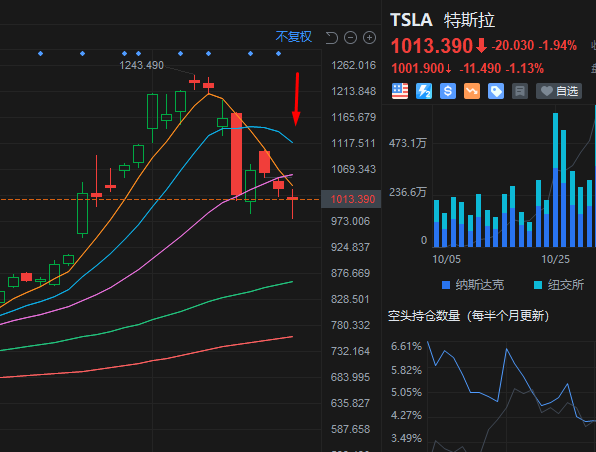Click the 236.6万 volume axis label

coord(408,192)
